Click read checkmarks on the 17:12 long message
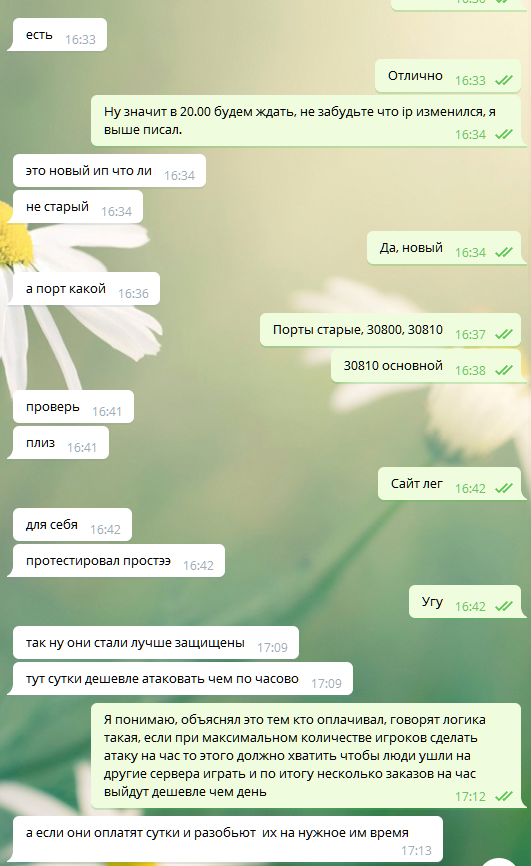The height and width of the screenshot is (866, 531). coord(503,796)
